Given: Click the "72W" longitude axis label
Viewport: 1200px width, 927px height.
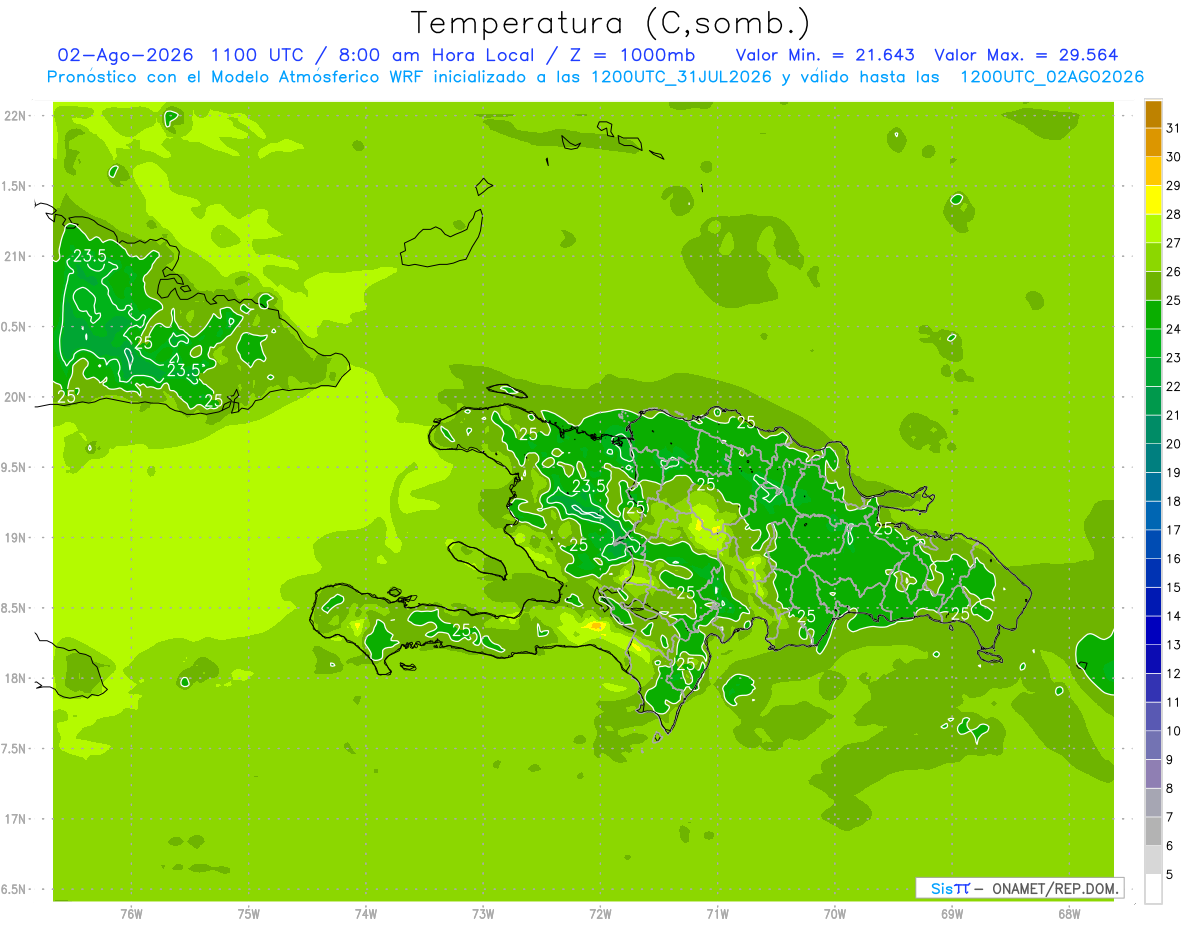Looking at the screenshot, I should coord(600,913).
